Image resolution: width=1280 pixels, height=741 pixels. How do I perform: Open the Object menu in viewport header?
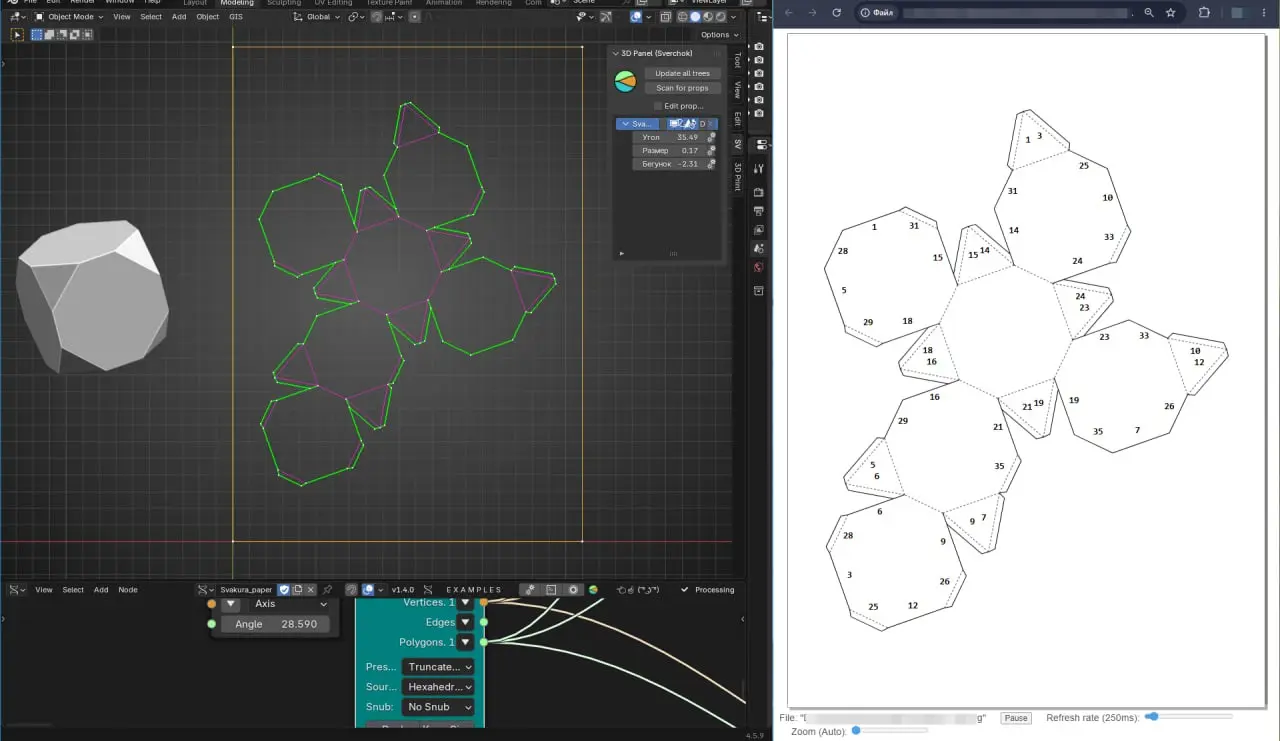(208, 17)
